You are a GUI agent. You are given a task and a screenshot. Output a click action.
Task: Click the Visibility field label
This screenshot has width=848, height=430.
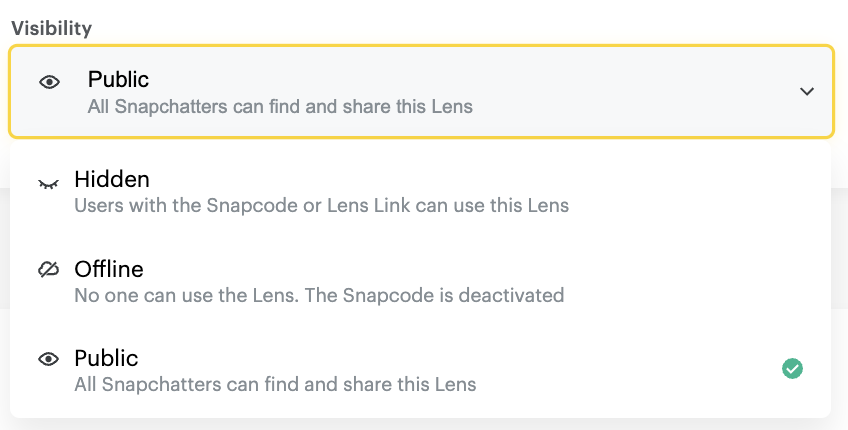pyautogui.click(x=52, y=27)
